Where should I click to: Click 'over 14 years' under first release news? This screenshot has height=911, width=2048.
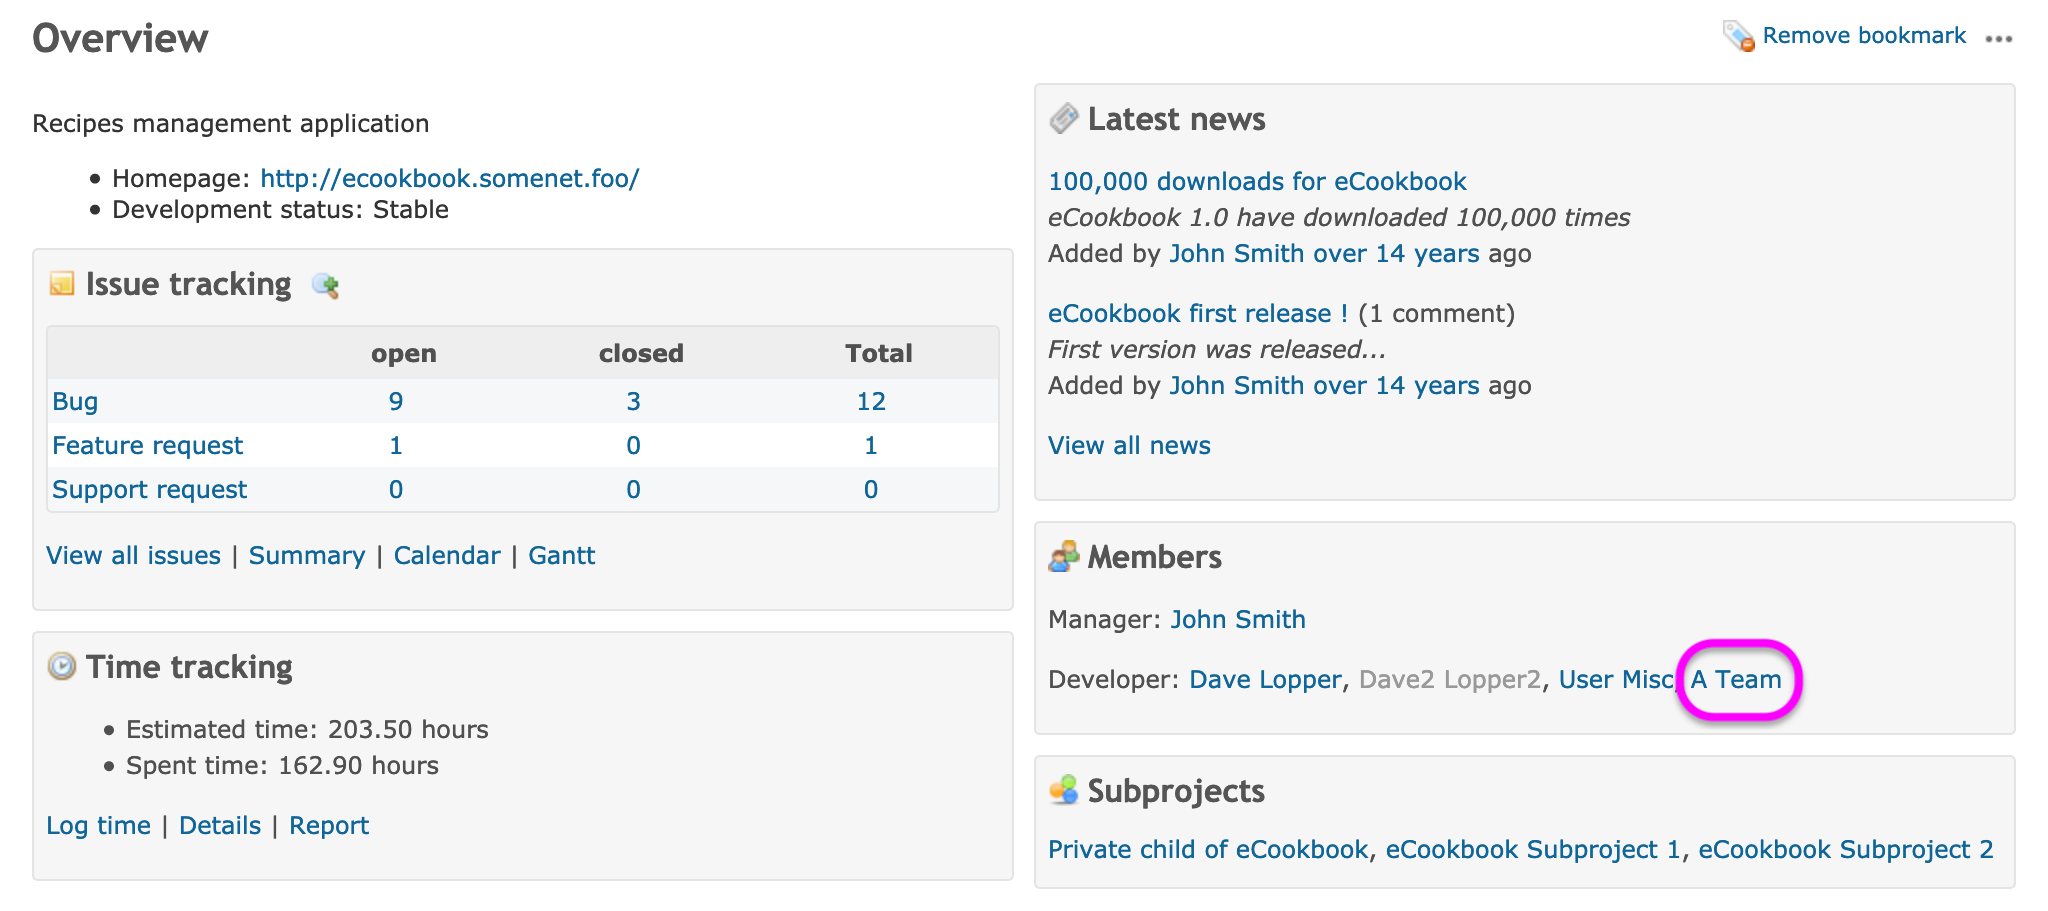[1396, 385]
